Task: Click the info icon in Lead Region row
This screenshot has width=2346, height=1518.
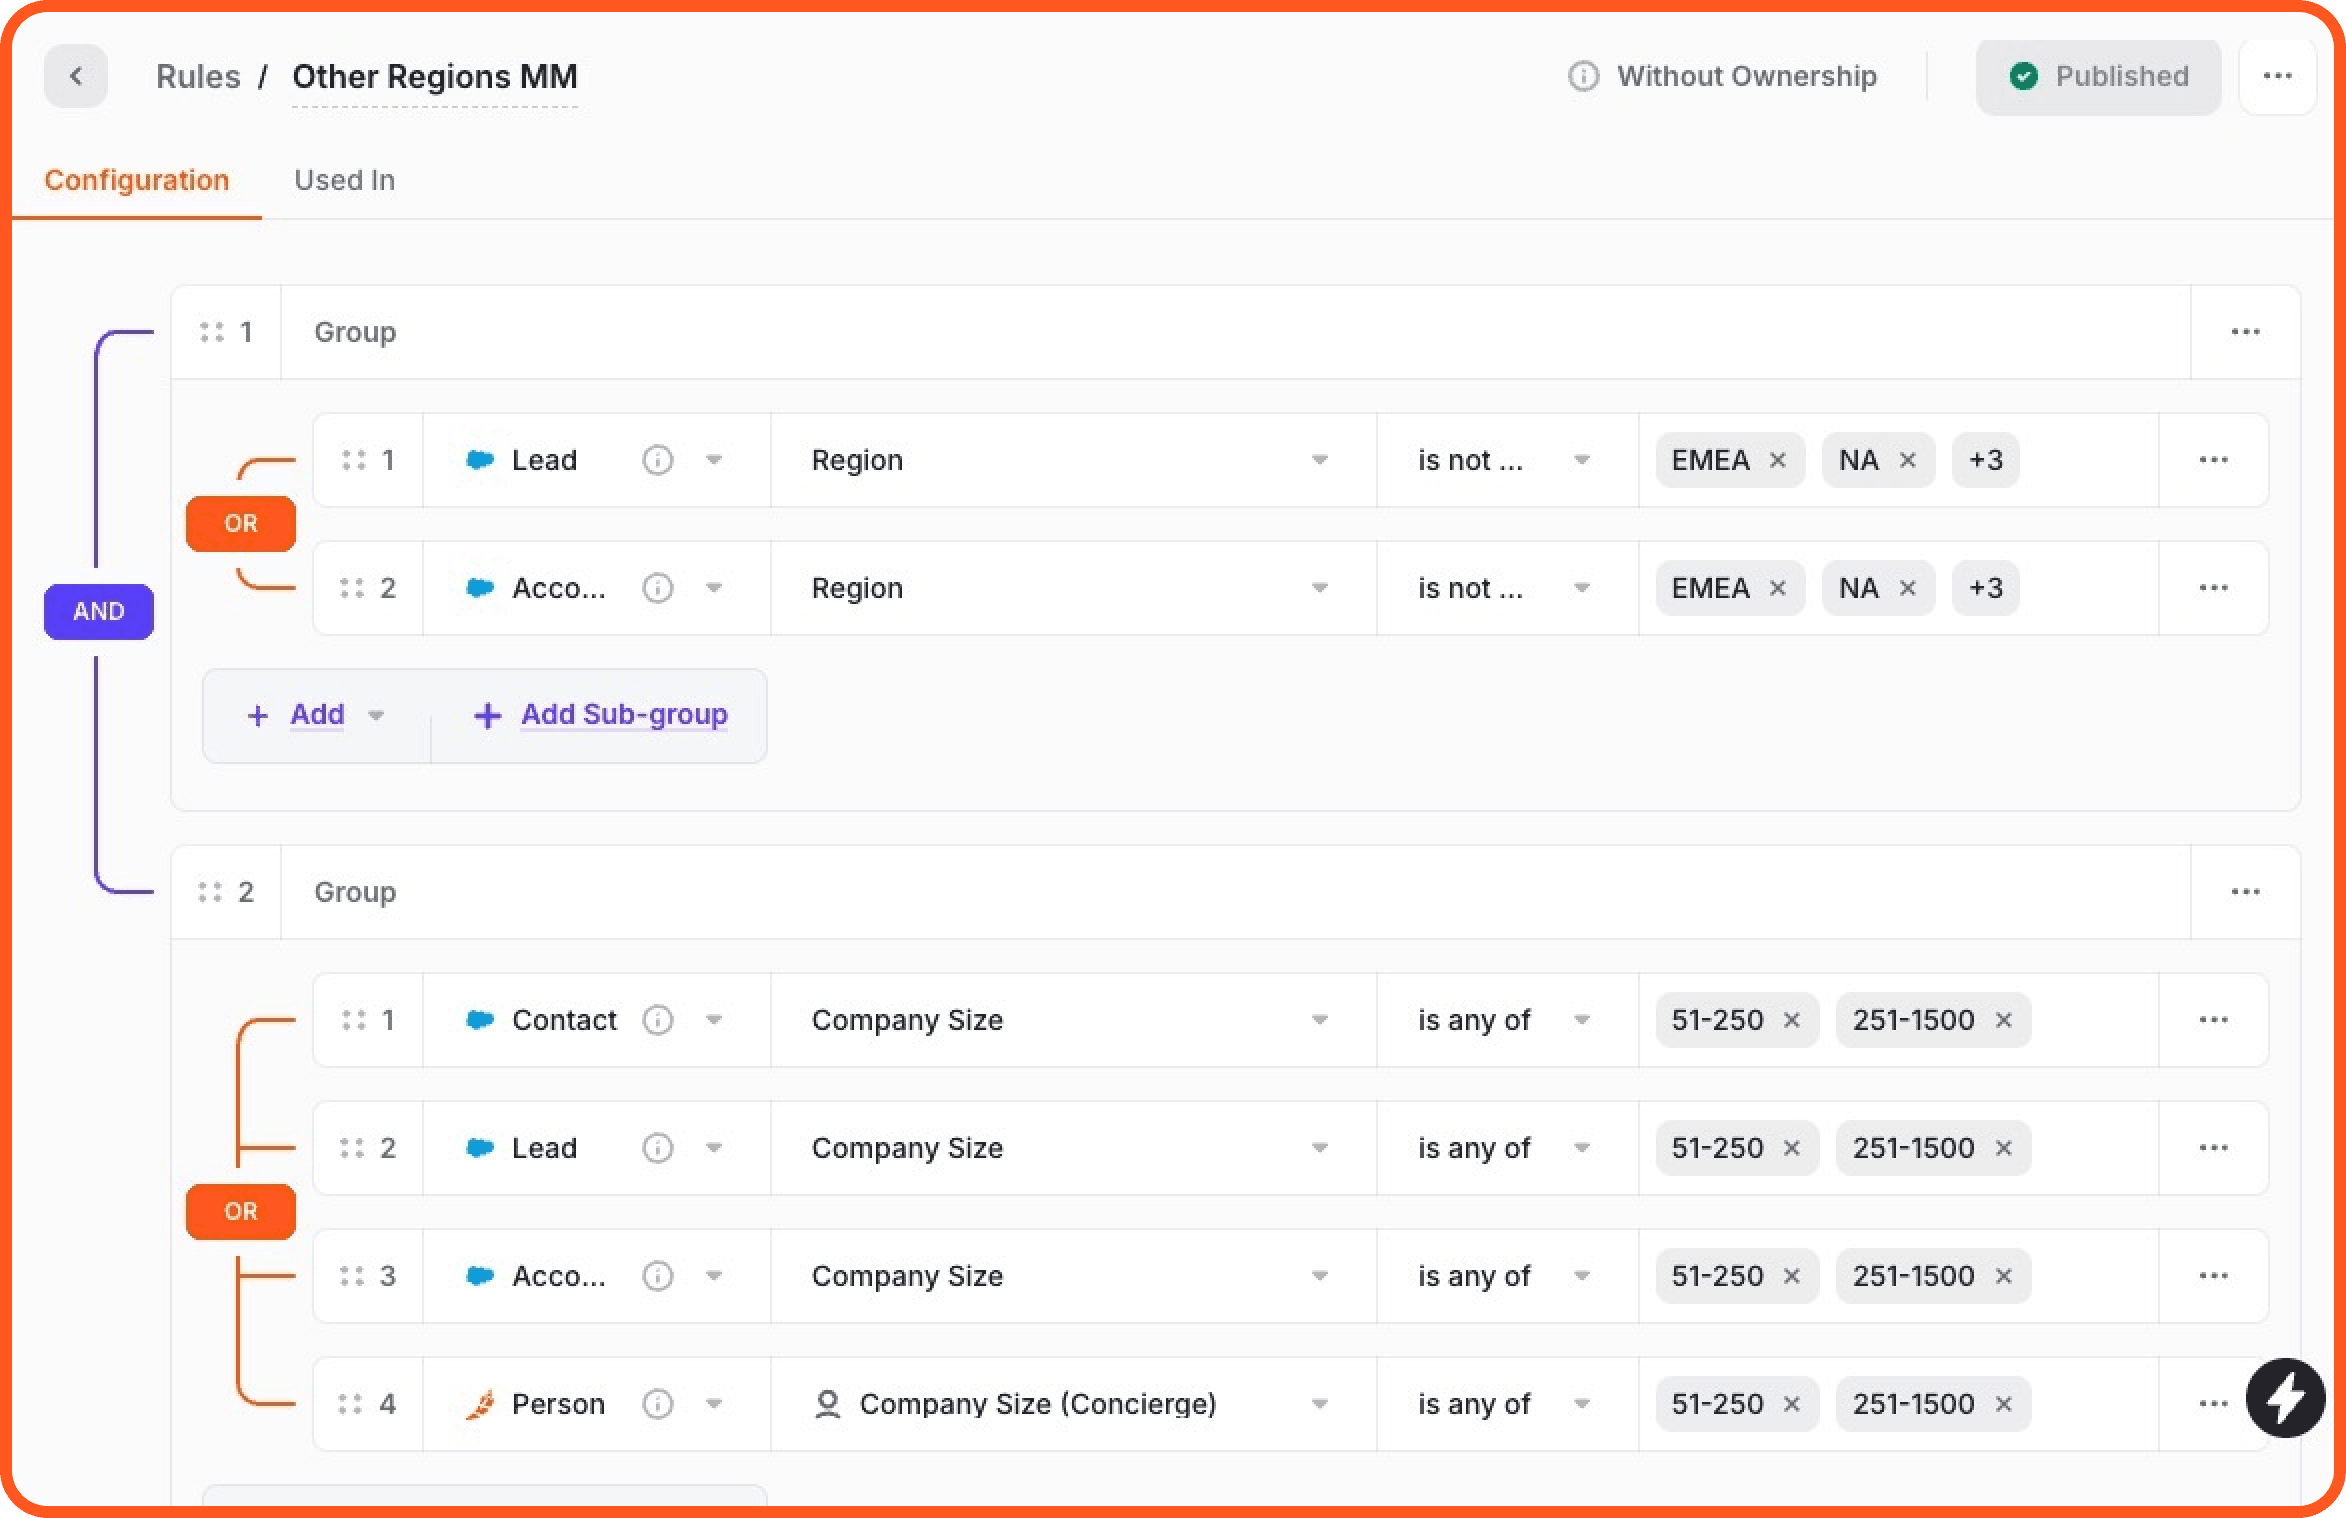Action: coord(657,460)
